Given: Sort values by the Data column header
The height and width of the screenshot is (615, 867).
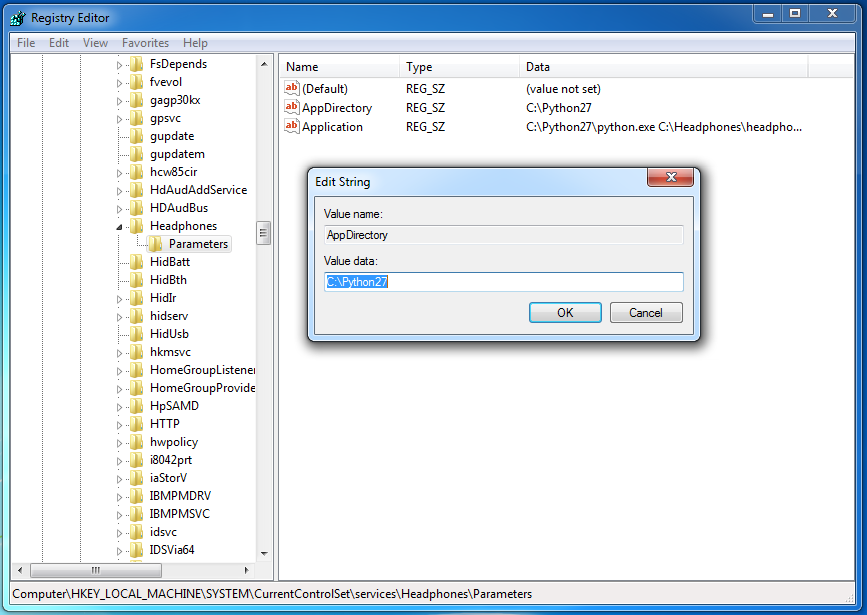Looking at the screenshot, I should coord(664,67).
